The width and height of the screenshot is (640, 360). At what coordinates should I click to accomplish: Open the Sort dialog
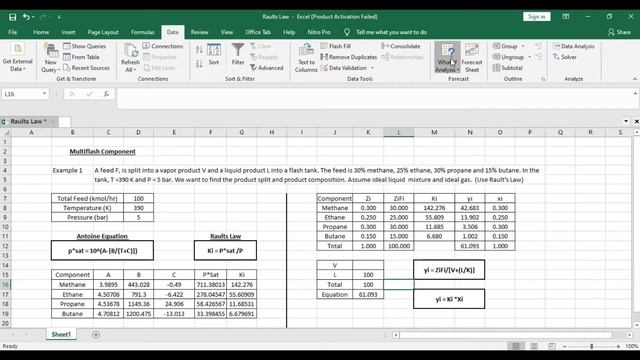point(214,54)
